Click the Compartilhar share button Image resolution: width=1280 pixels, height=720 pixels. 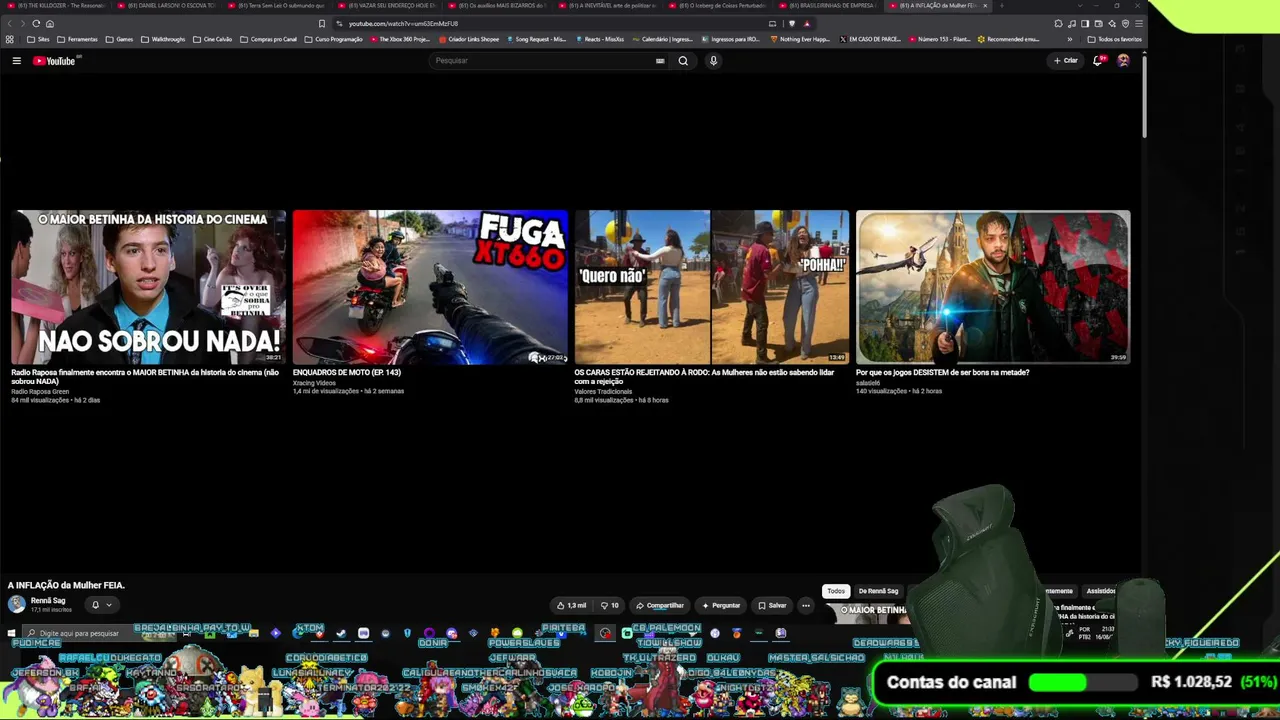point(660,605)
